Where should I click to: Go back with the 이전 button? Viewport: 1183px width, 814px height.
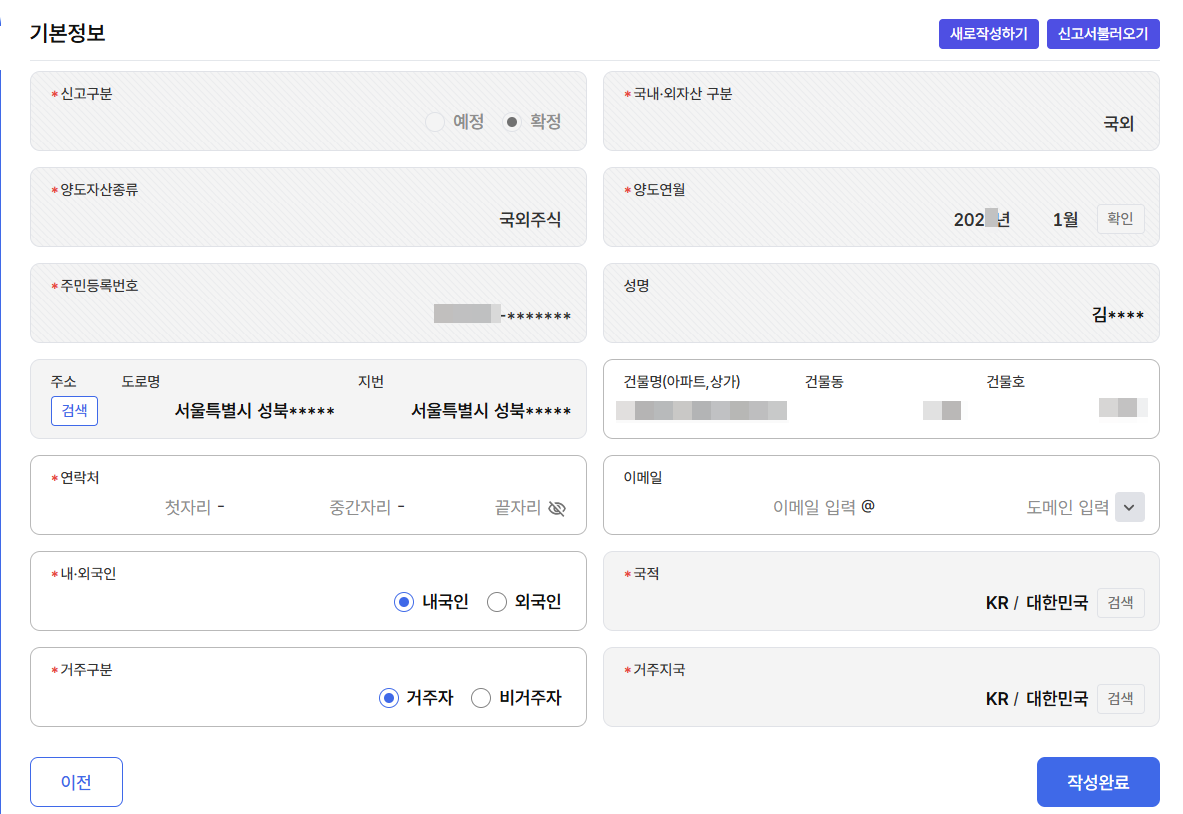[x=76, y=782]
